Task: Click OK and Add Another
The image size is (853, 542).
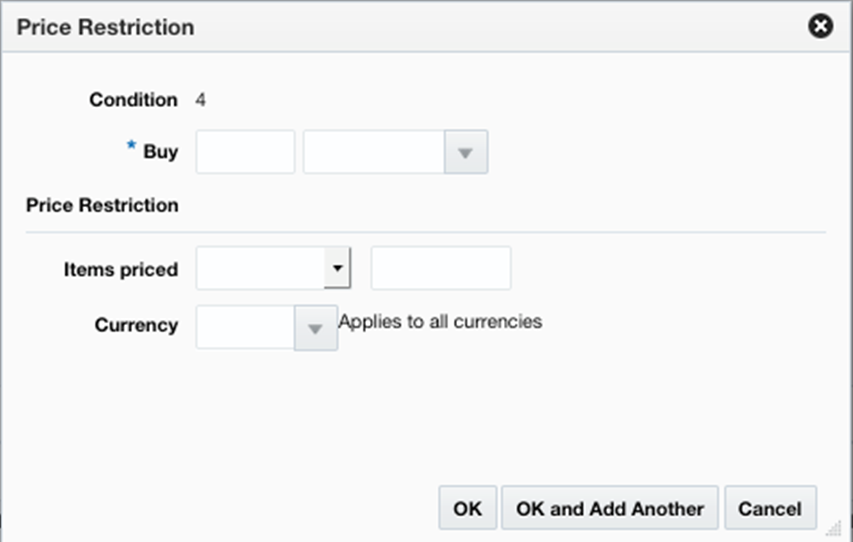Action: point(610,508)
